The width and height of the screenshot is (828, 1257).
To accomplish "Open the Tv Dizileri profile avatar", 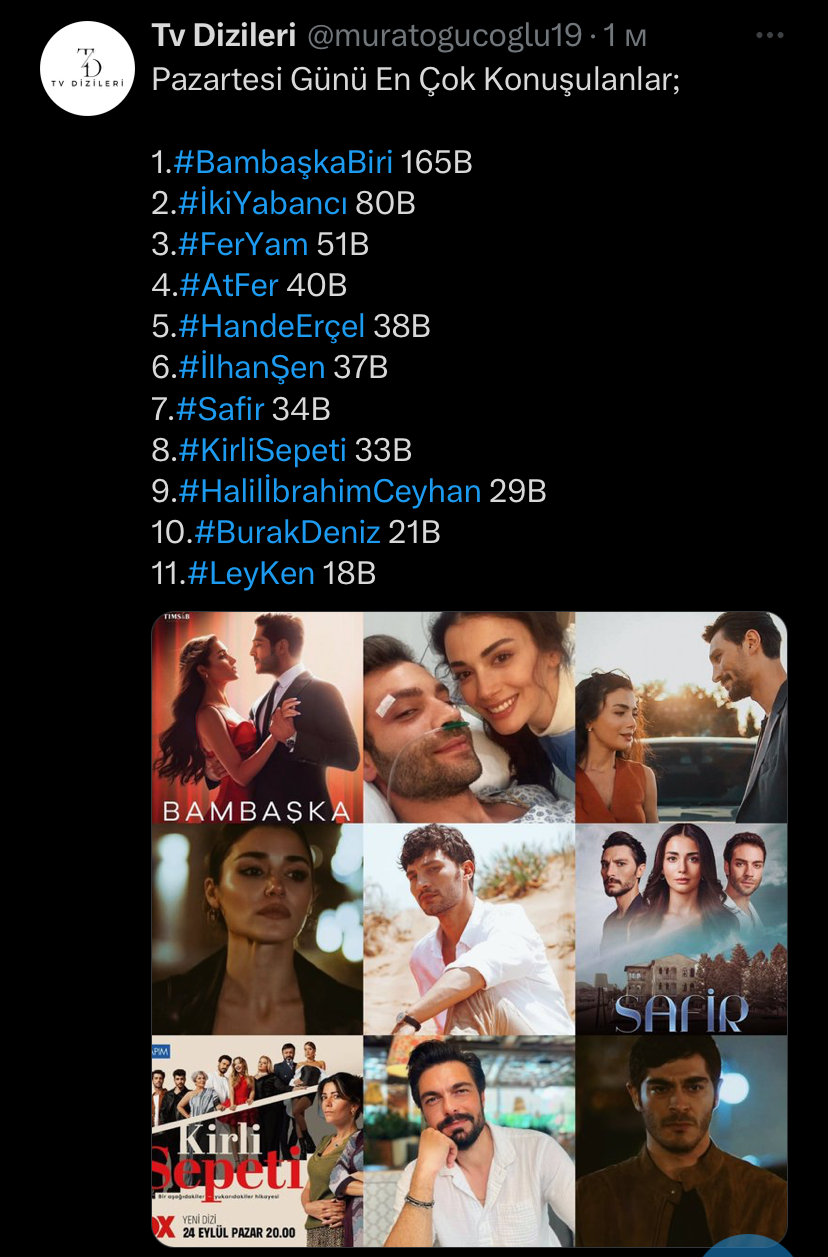I will pos(87,68).
